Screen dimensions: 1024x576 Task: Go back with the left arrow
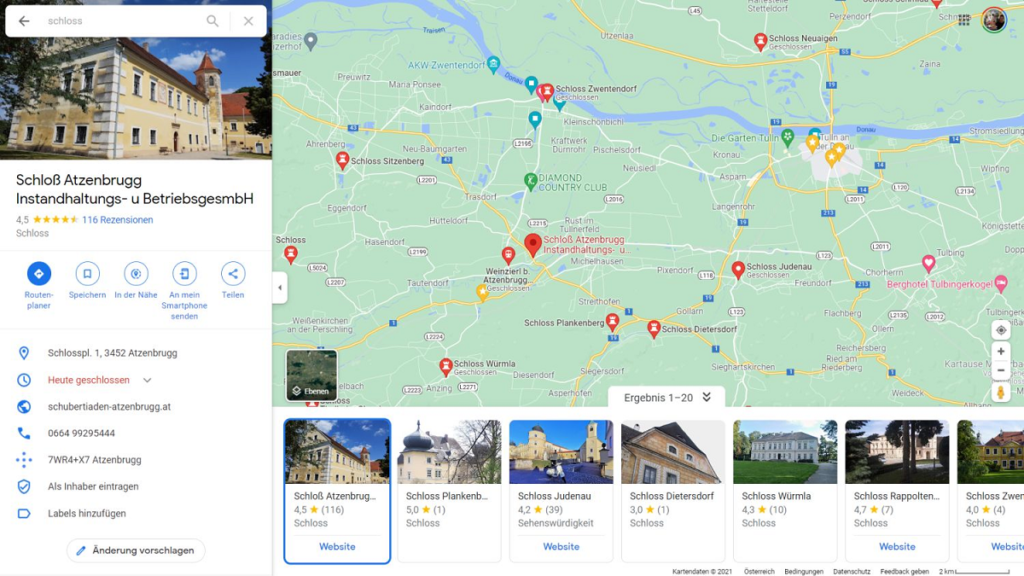click(x=24, y=21)
